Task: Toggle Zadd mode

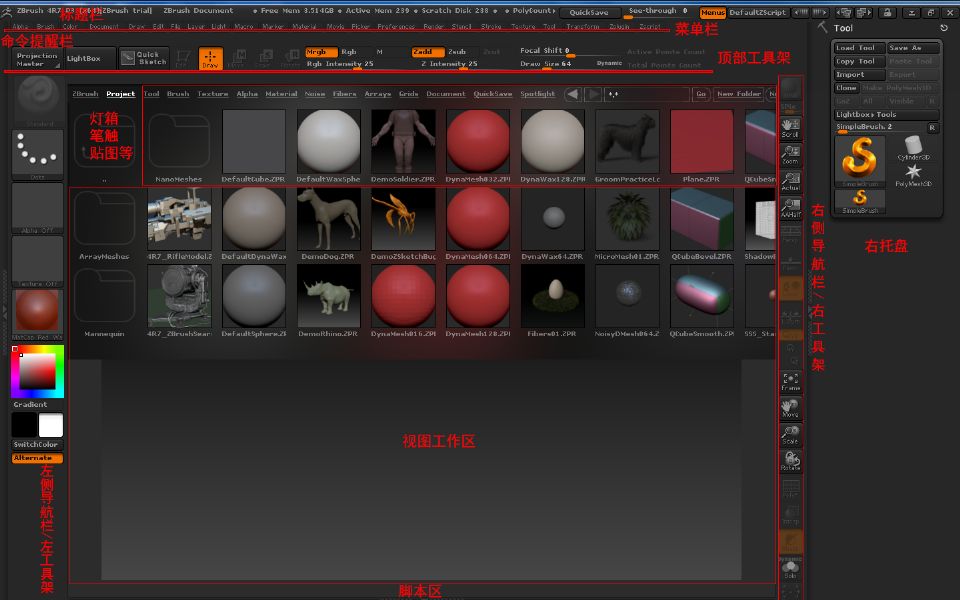Action: tap(426, 52)
